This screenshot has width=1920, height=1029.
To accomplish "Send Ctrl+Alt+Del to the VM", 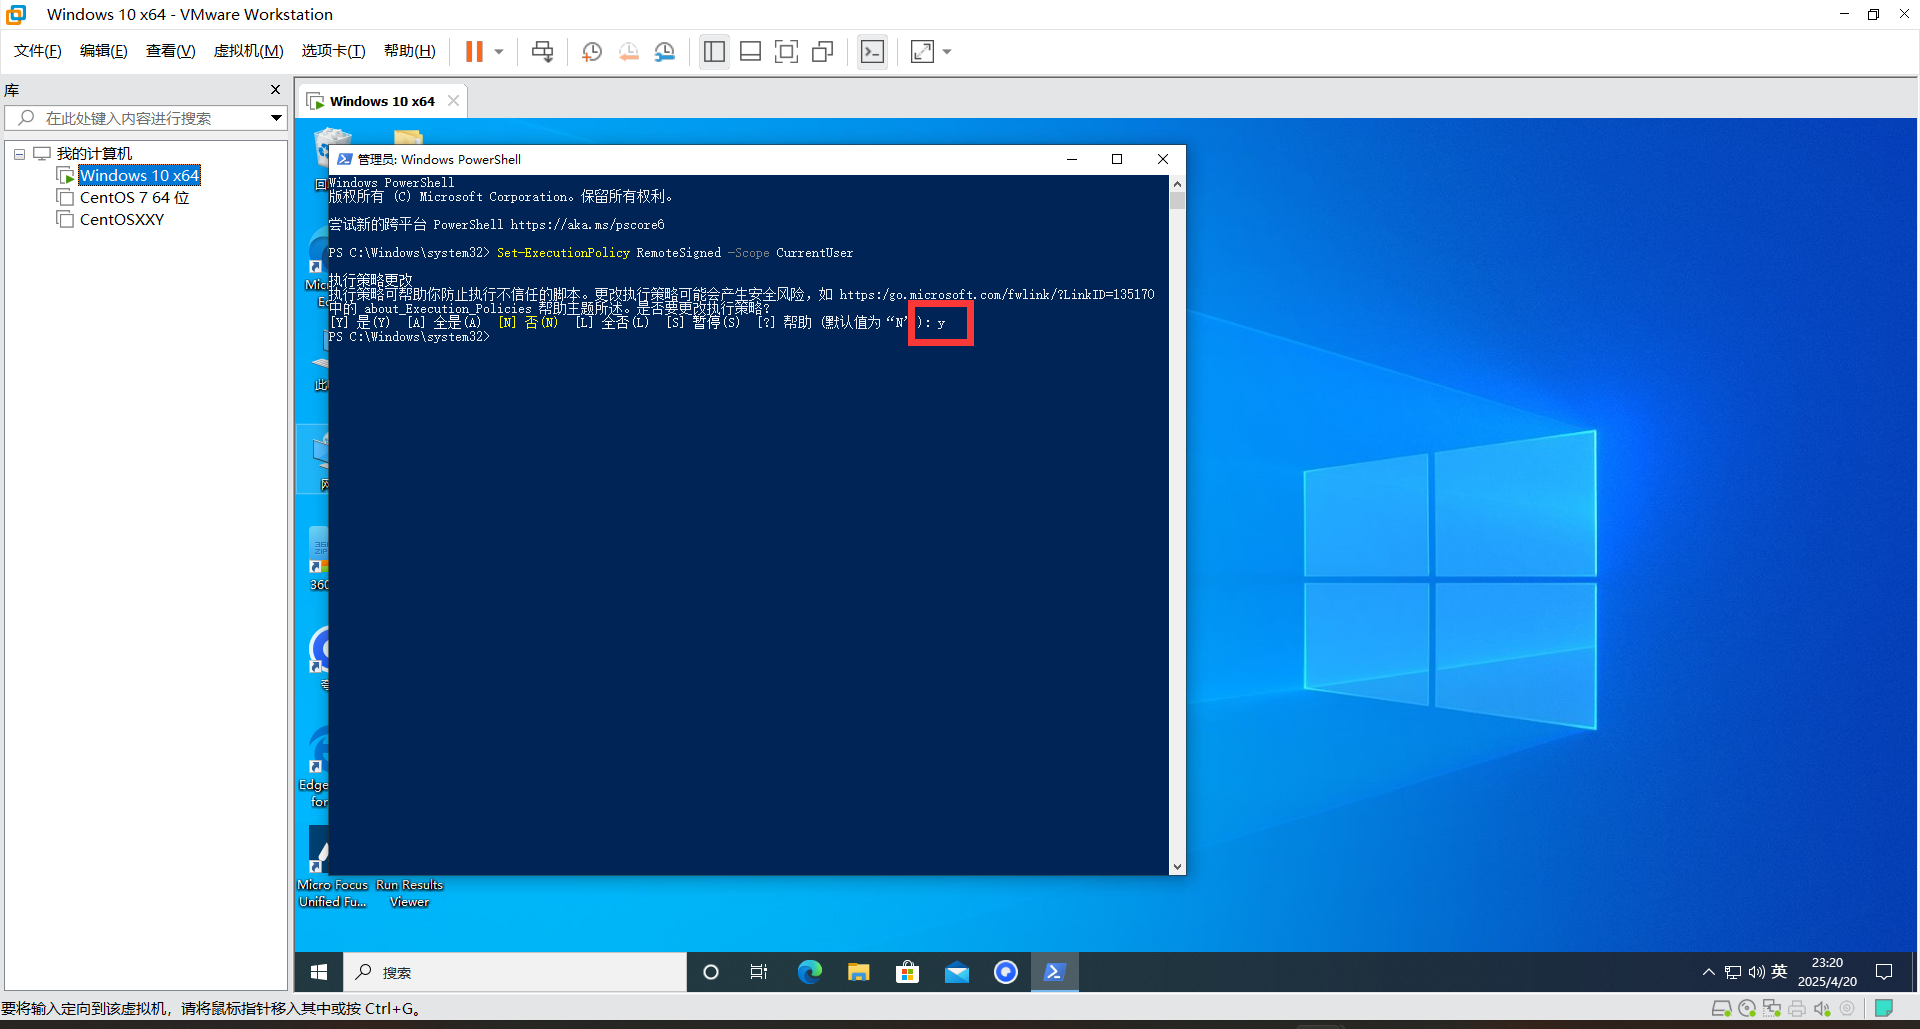I will [x=542, y=51].
